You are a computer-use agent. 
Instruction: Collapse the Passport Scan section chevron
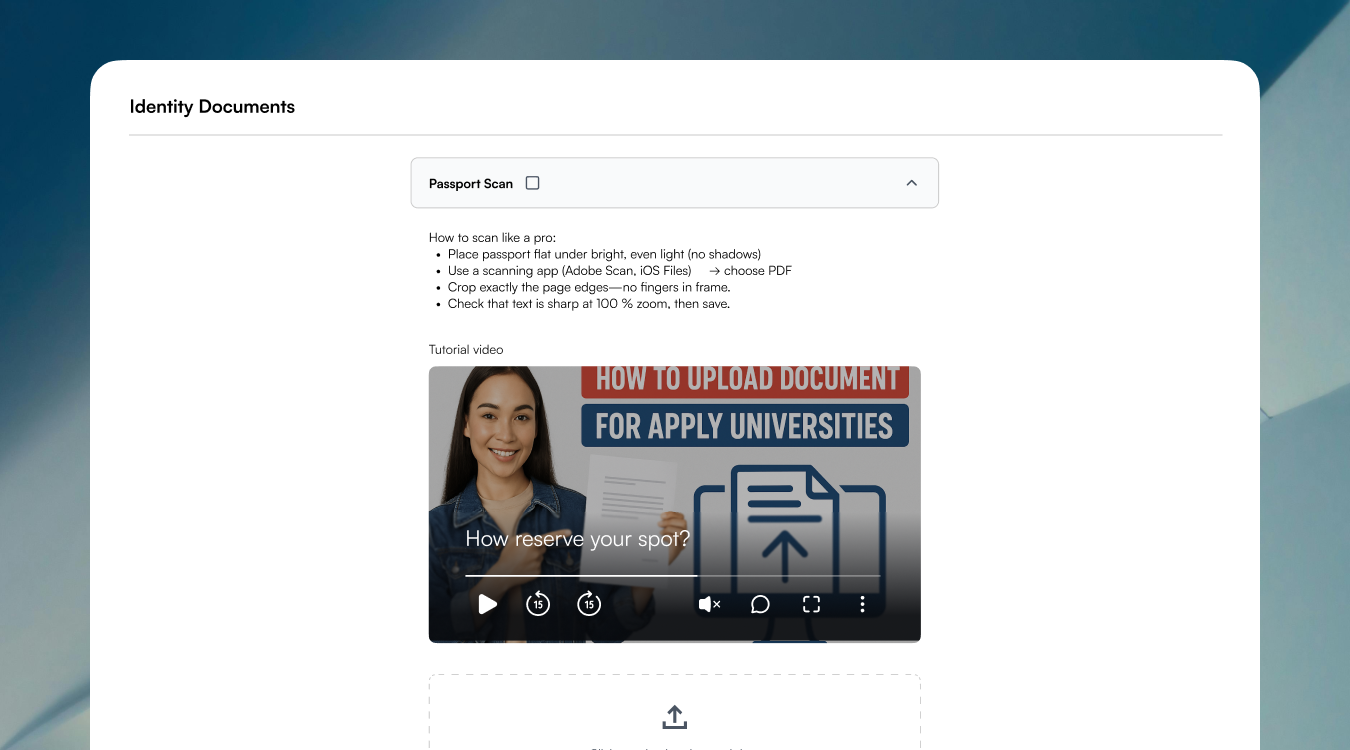pos(911,183)
